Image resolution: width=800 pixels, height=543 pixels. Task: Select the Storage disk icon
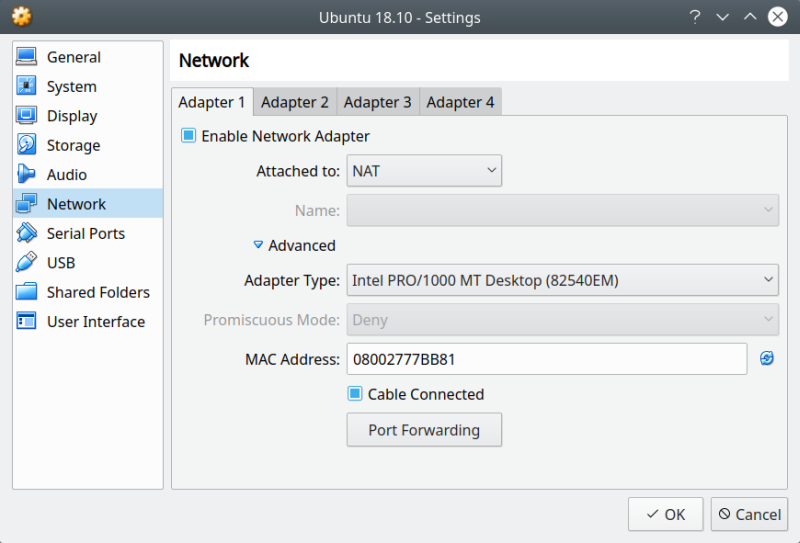27,146
